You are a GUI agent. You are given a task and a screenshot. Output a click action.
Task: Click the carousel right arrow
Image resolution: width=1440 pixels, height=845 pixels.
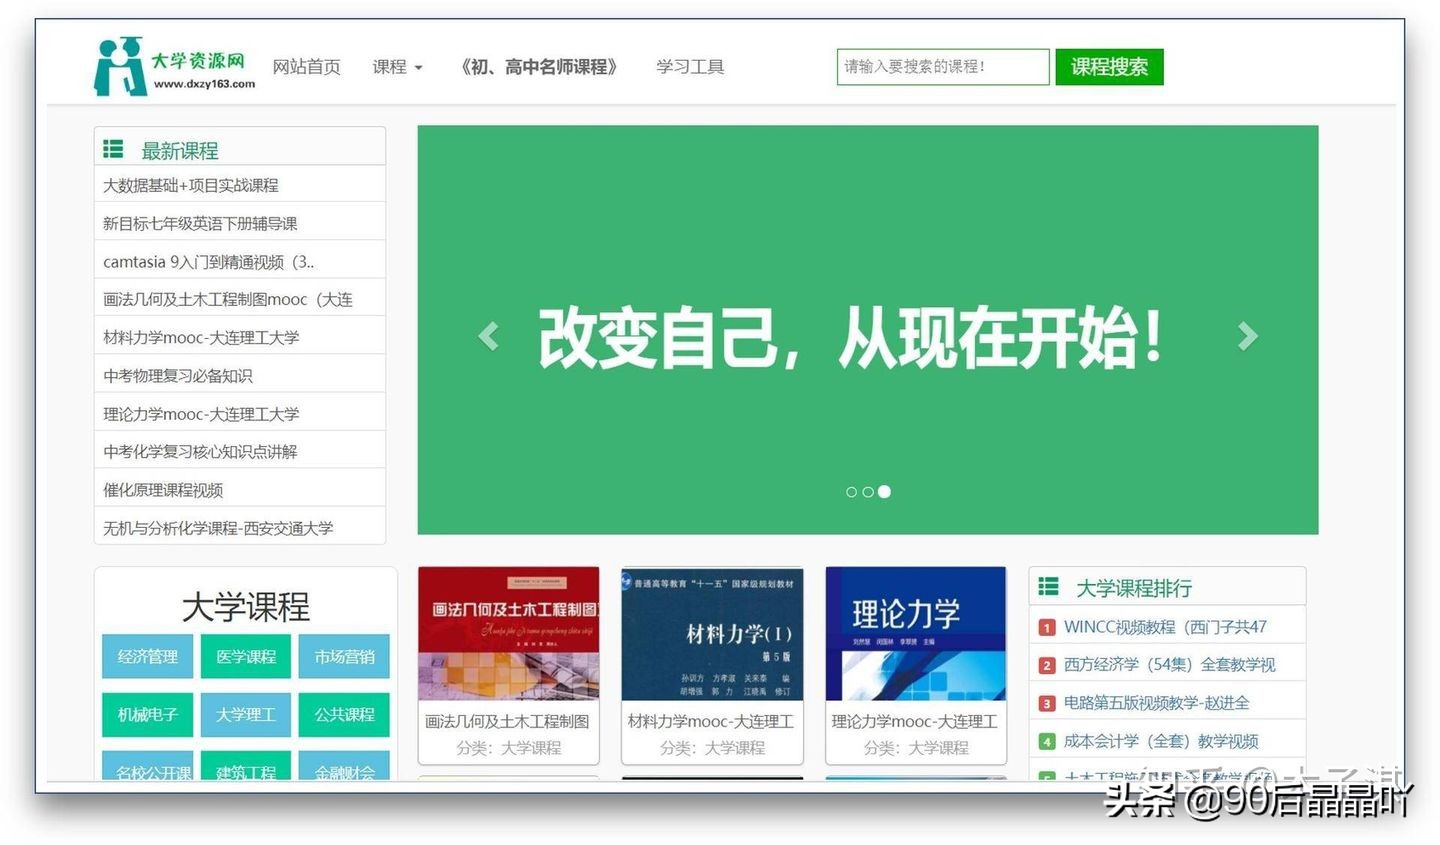(1247, 335)
